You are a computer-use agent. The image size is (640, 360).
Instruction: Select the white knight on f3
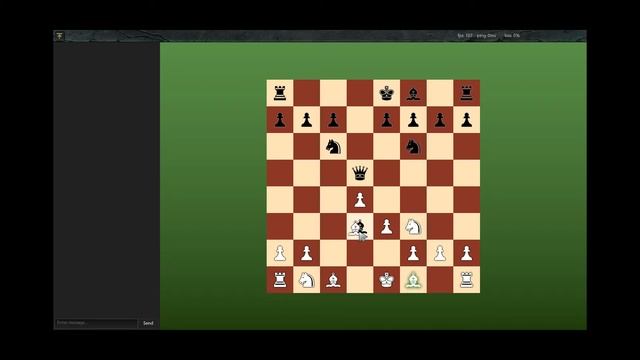[413, 227]
